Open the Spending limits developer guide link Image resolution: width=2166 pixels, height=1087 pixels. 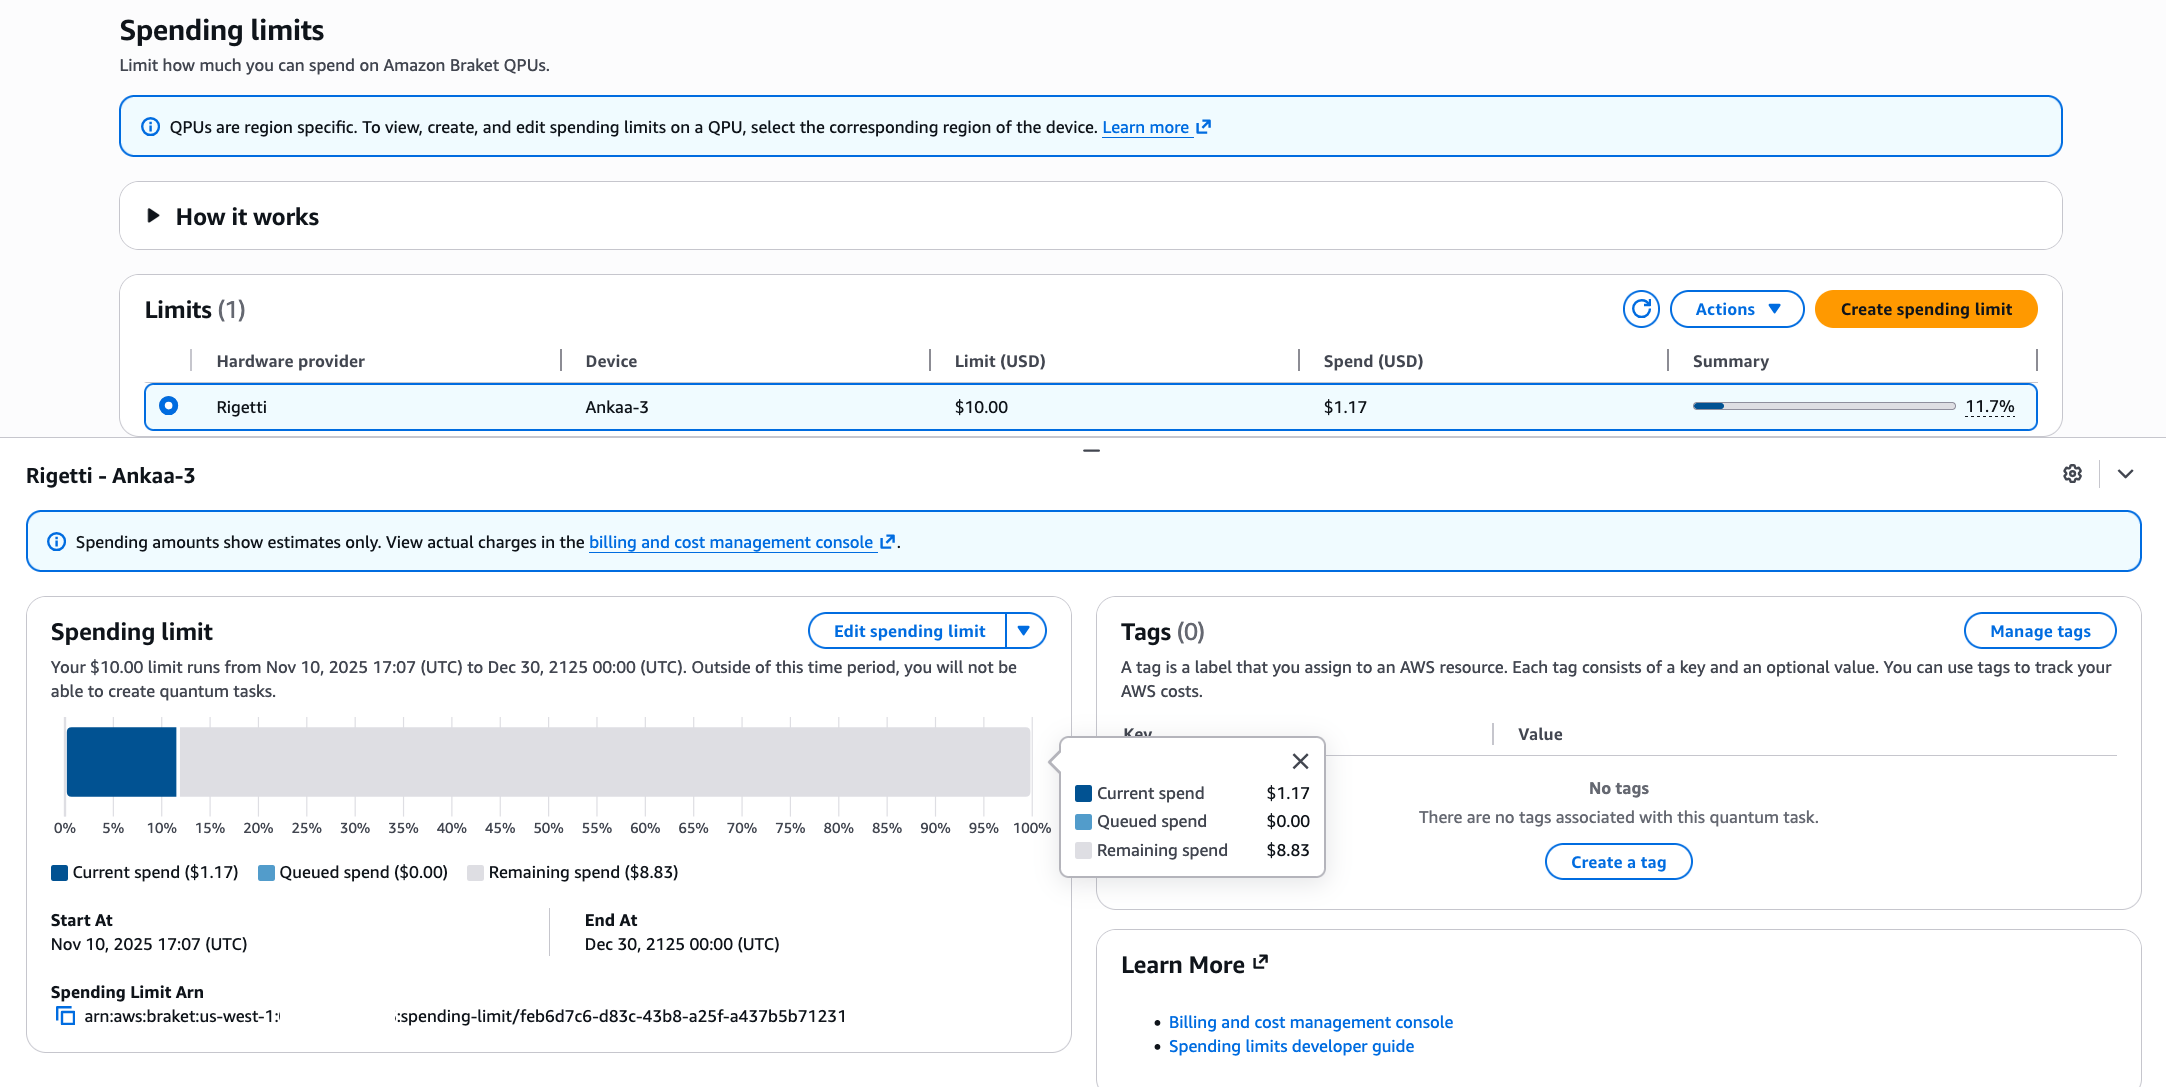(1291, 1046)
